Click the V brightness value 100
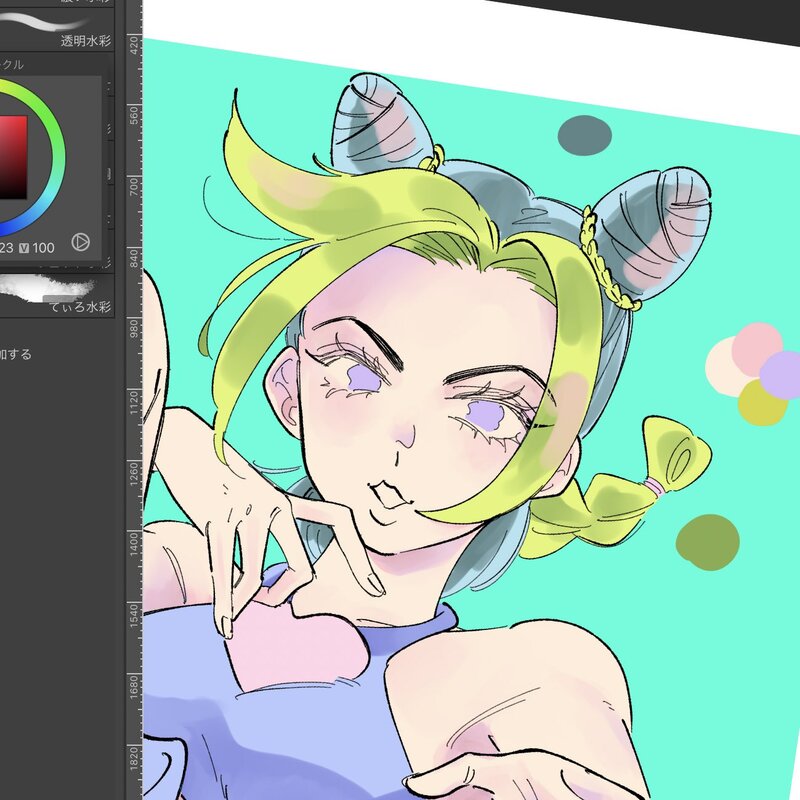Image resolution: width=800 pixels, height=800 pixels. tap(43, 248)
